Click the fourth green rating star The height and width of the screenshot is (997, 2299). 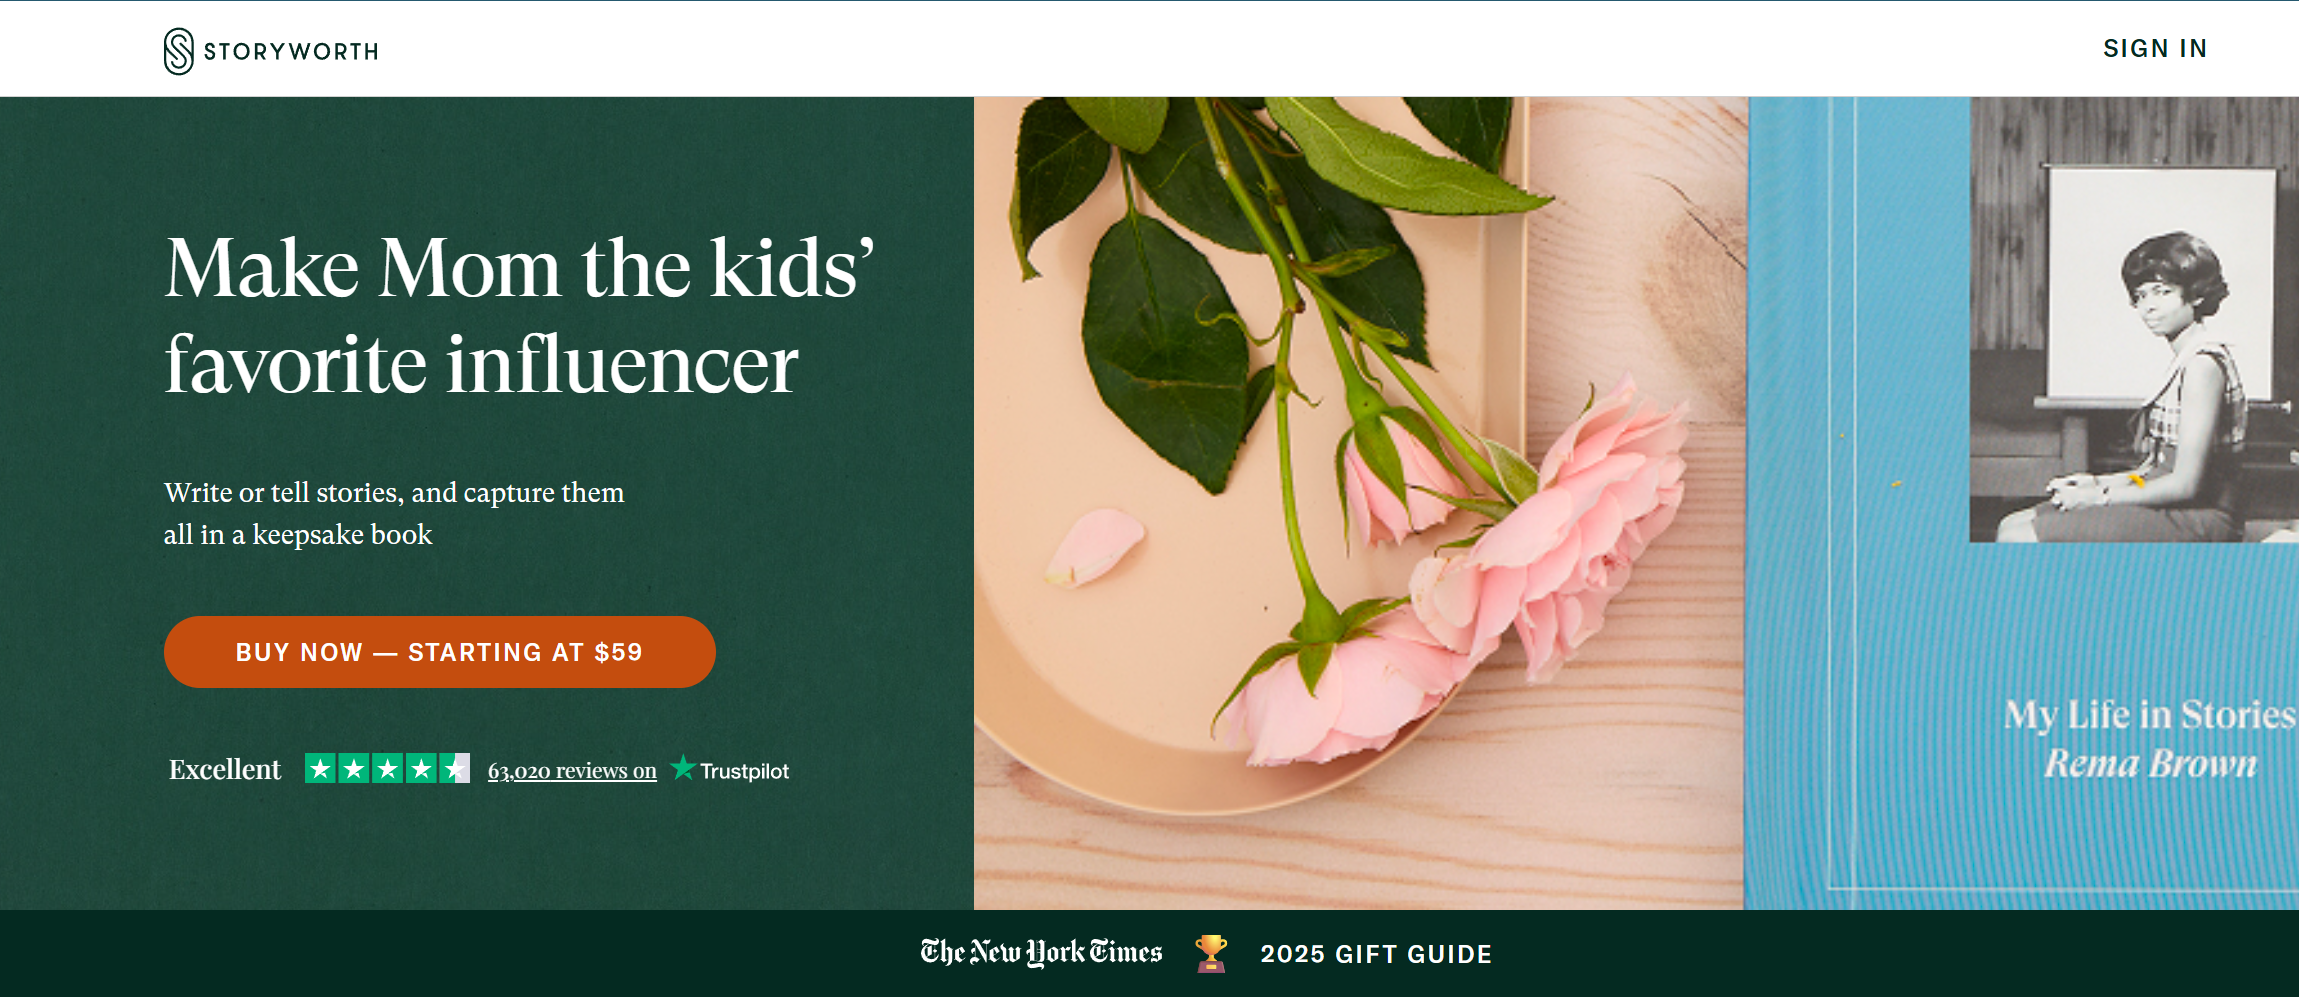pos(421,768)
